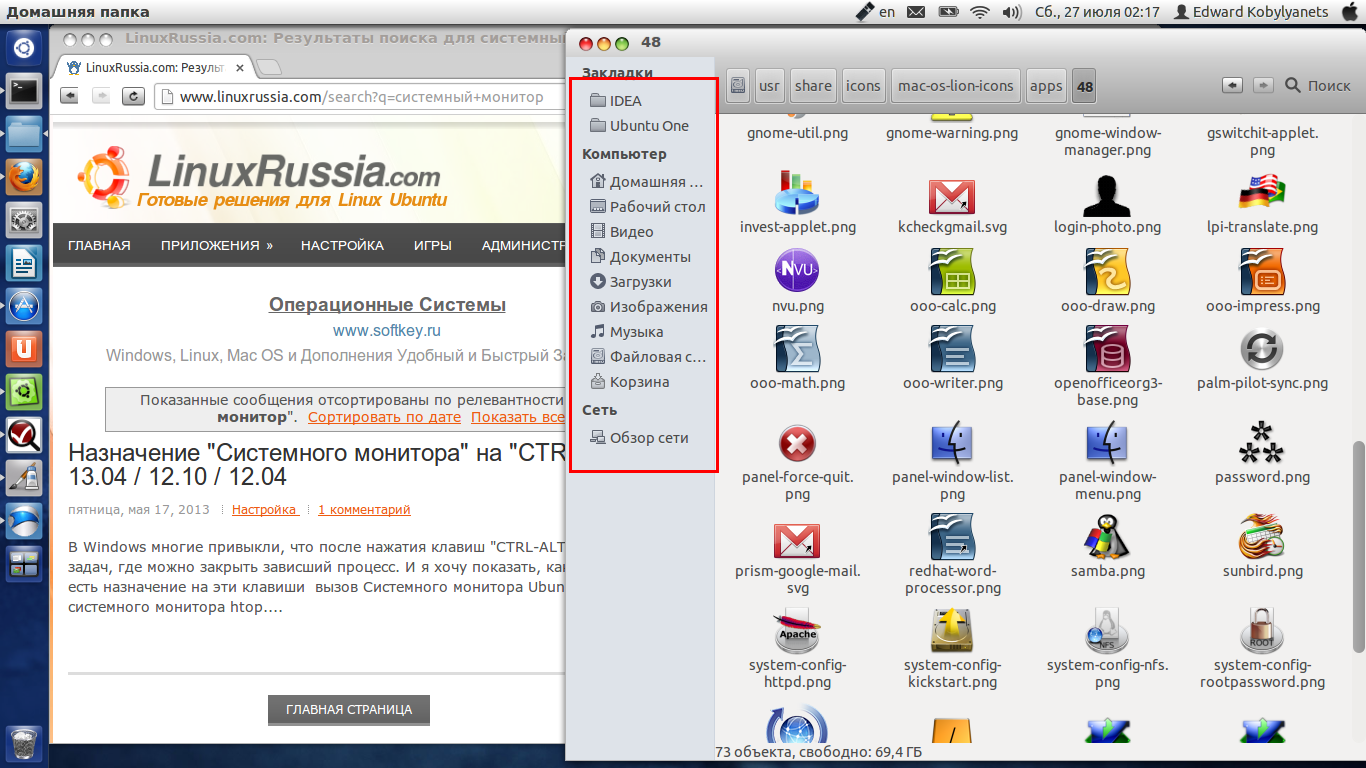This screenshot has width=1366, height=768.
Task: Jump to 'apps' path segment
Action: pyautogui.click(x=1046, y=86)
